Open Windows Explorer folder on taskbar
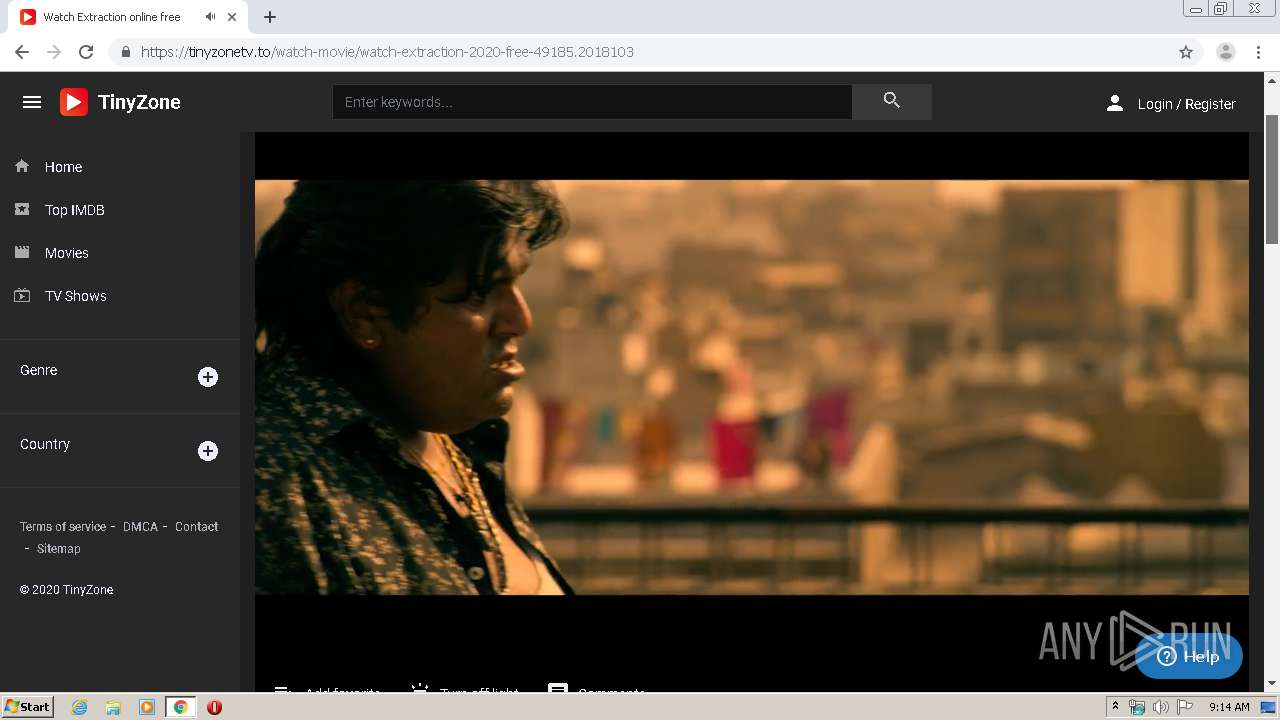Image resolution: width=1280 pixels, height=720 pixels. [x=113, y=707]
